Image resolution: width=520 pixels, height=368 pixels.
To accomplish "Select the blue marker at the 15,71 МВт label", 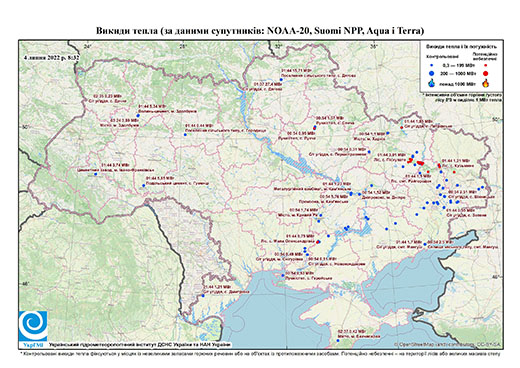I will click(281, 80).
